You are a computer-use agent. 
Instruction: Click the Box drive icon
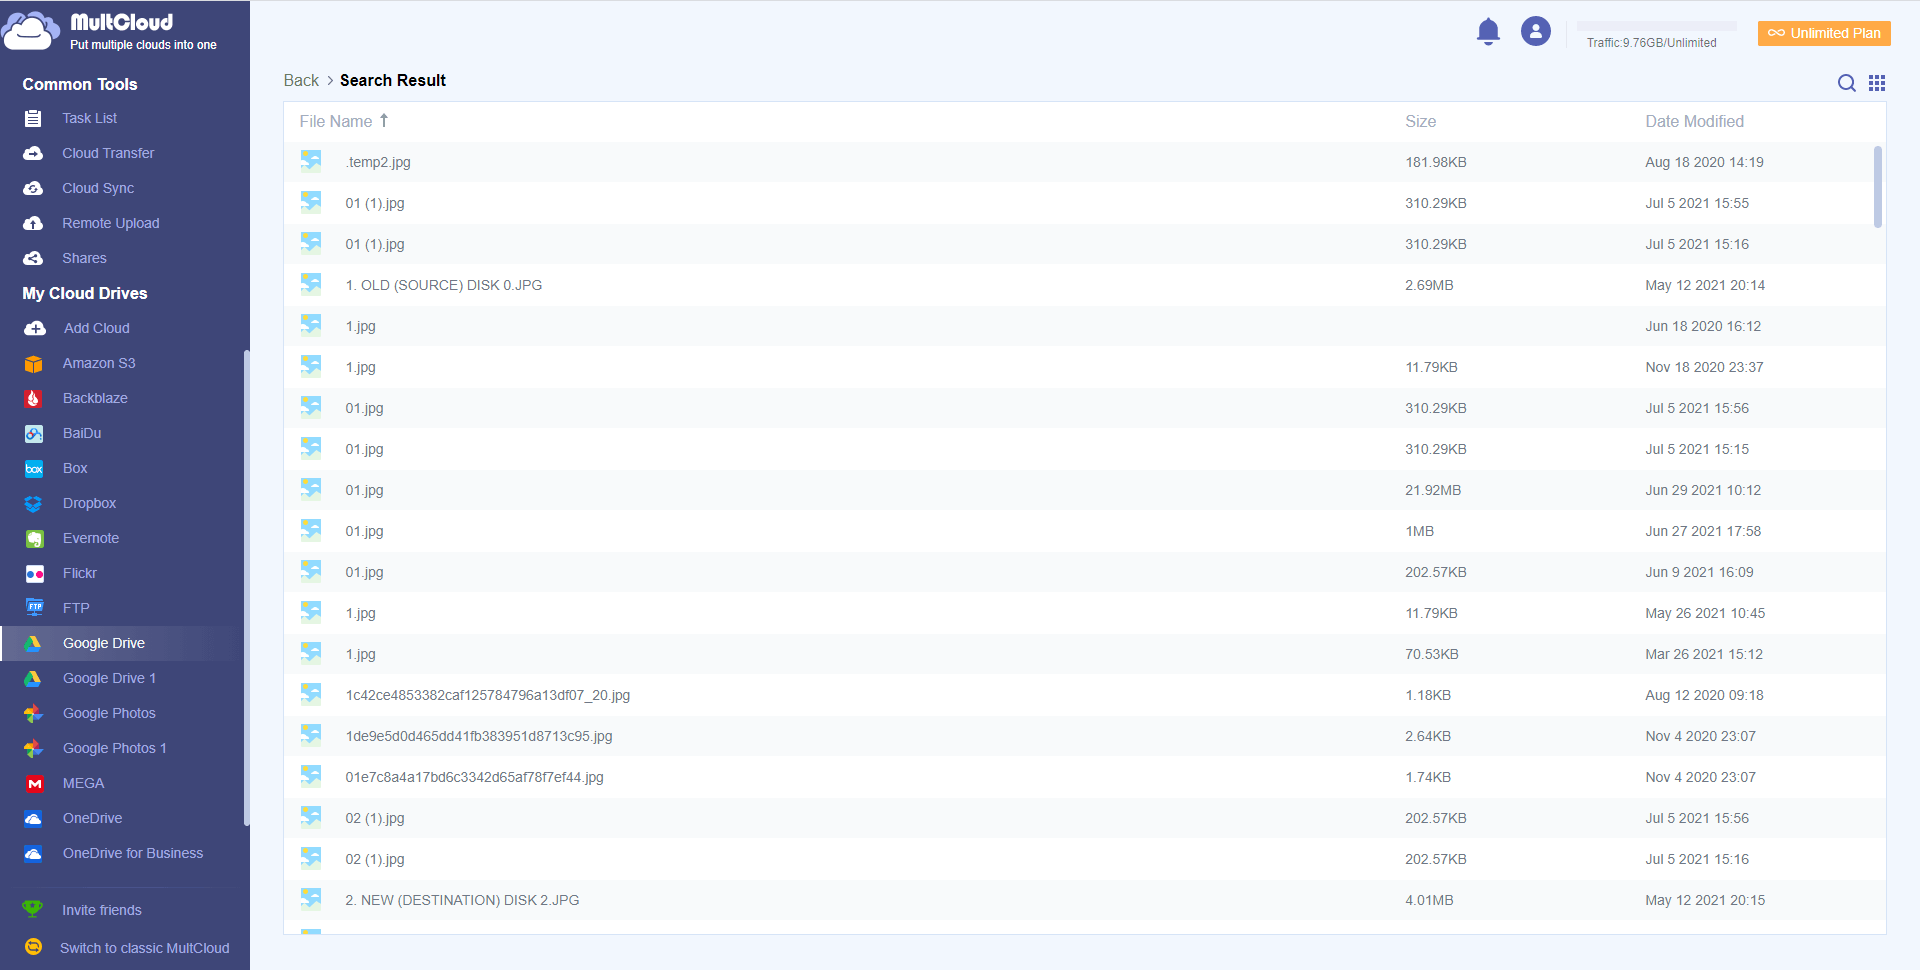(x=34, y=468)
